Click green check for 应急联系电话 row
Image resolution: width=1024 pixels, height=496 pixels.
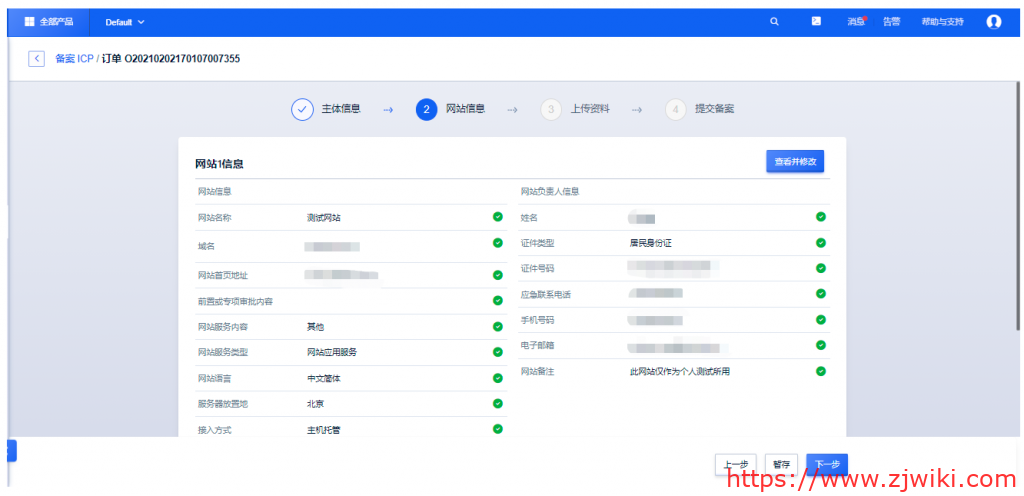tap(821, 294)
